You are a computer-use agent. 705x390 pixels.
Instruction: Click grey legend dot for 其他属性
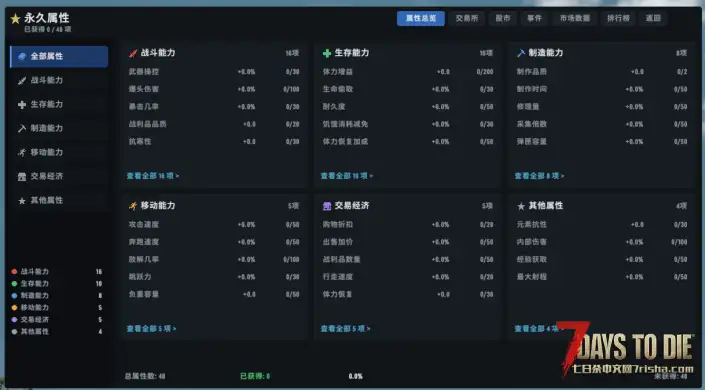tap(14, 332)
